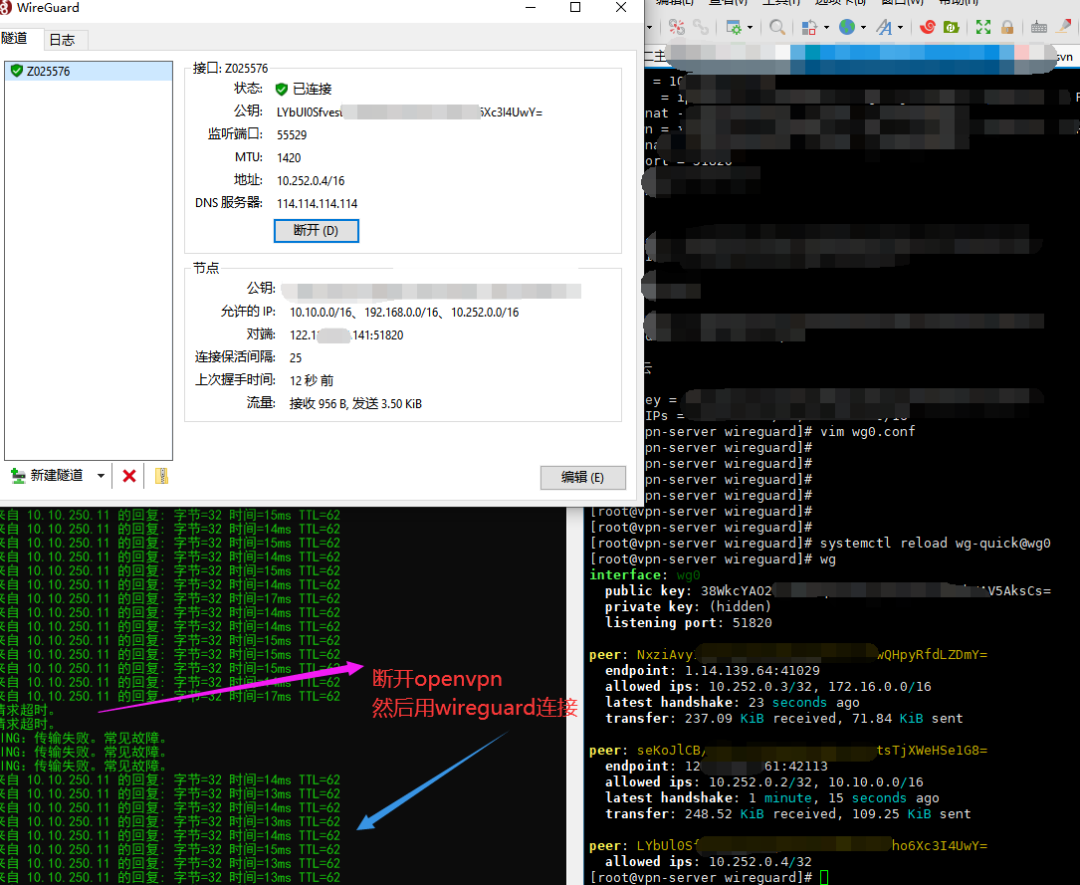Click the WireGuard logo in the title bar
This screenshot has width=1080, height=885.
click(6, 8)
